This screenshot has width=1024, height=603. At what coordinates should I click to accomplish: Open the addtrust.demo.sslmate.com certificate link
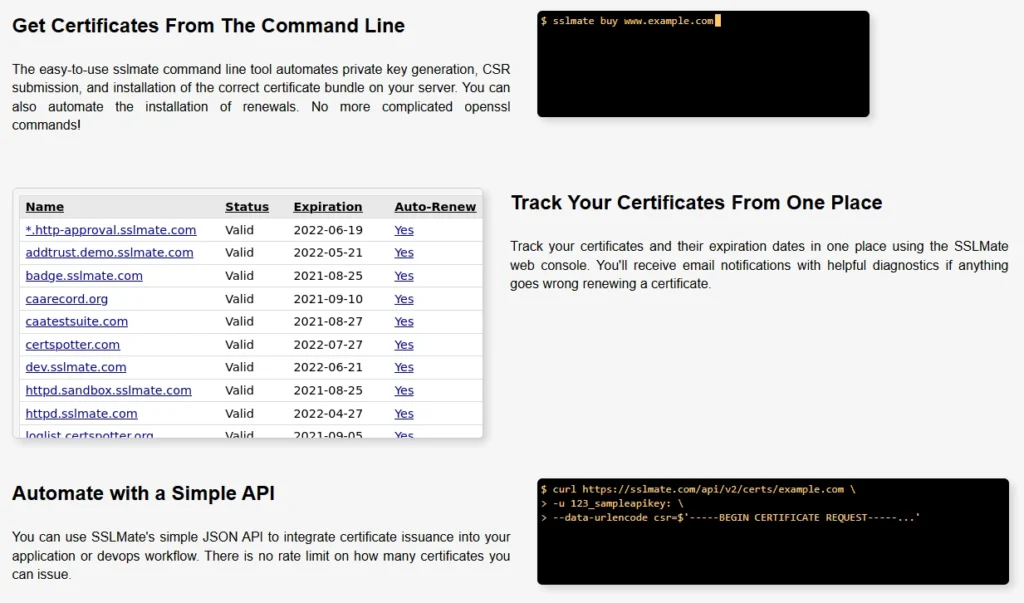pyautogui.click(x=109, y=252)
